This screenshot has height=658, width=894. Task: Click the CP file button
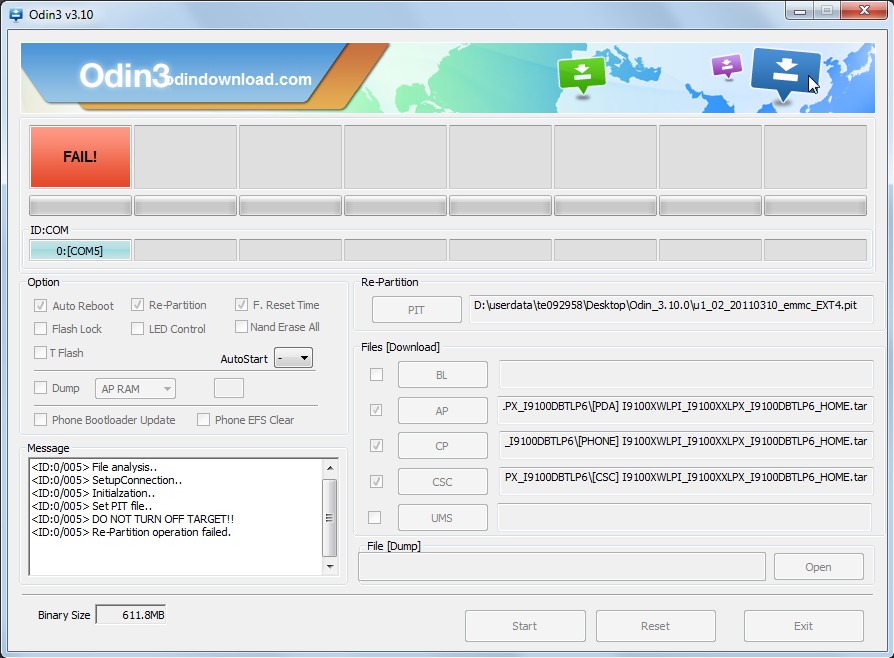click(x=442, y=446)
